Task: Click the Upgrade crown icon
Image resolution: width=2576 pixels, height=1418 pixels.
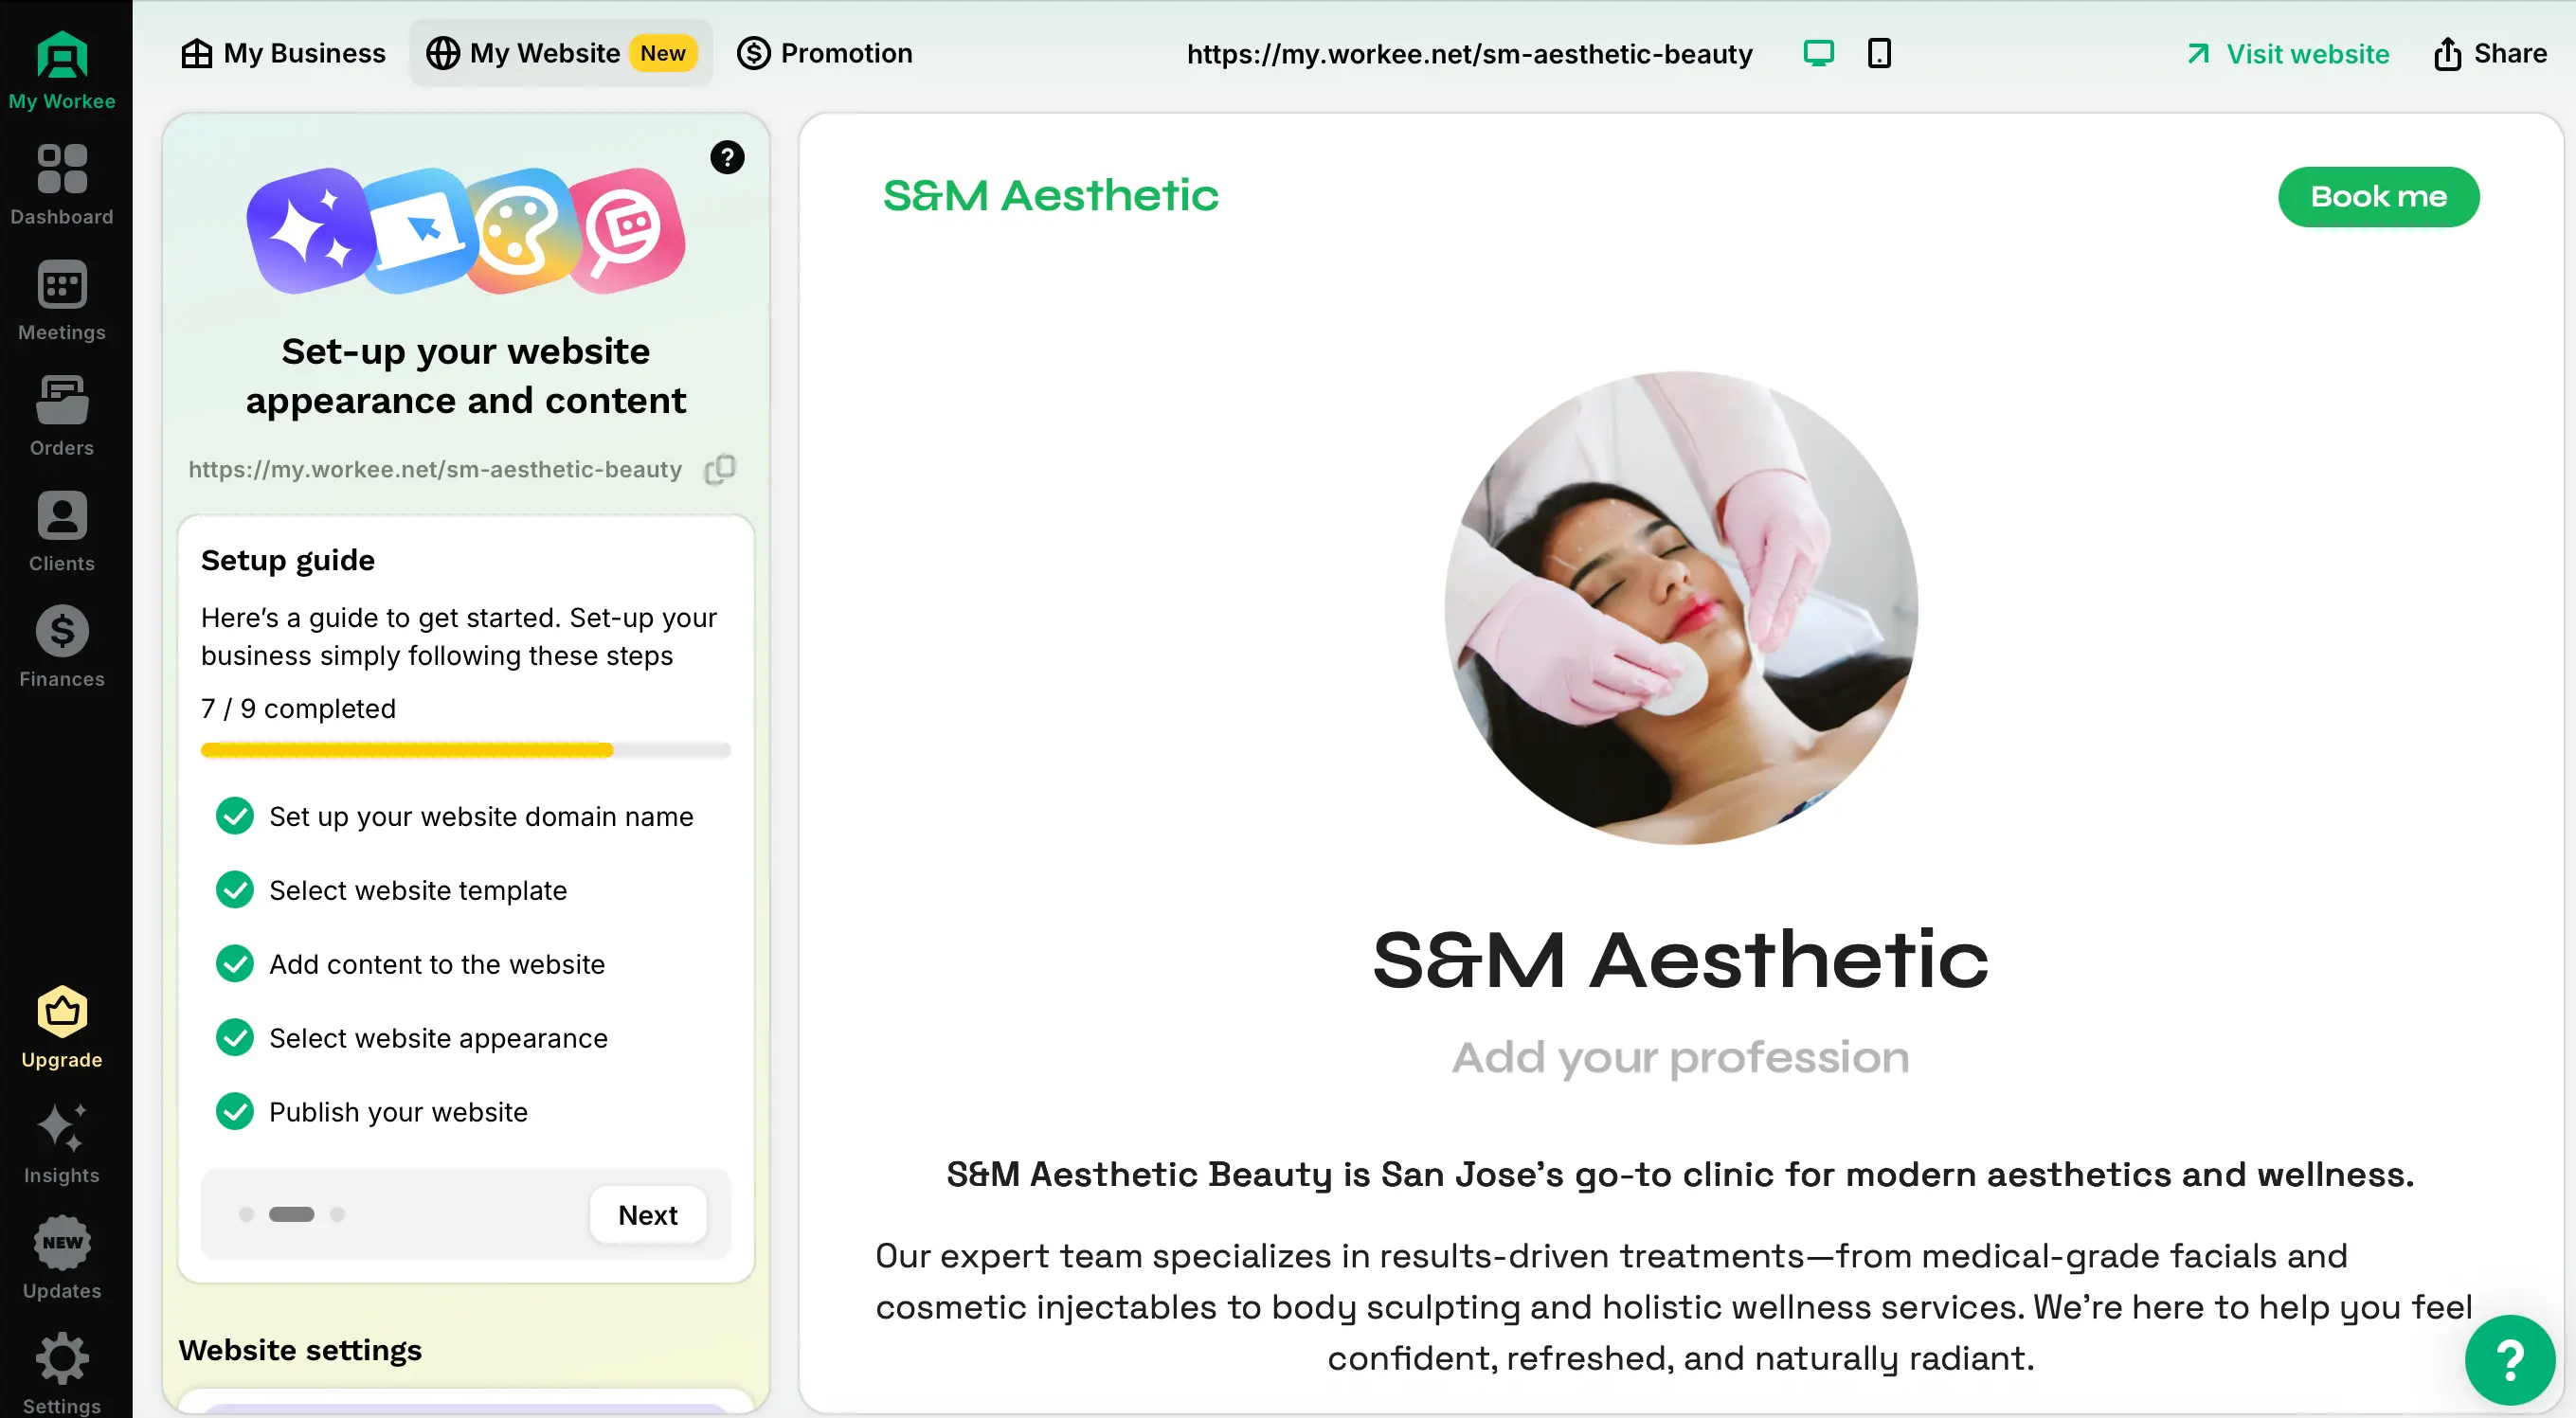Action: 62,1012
